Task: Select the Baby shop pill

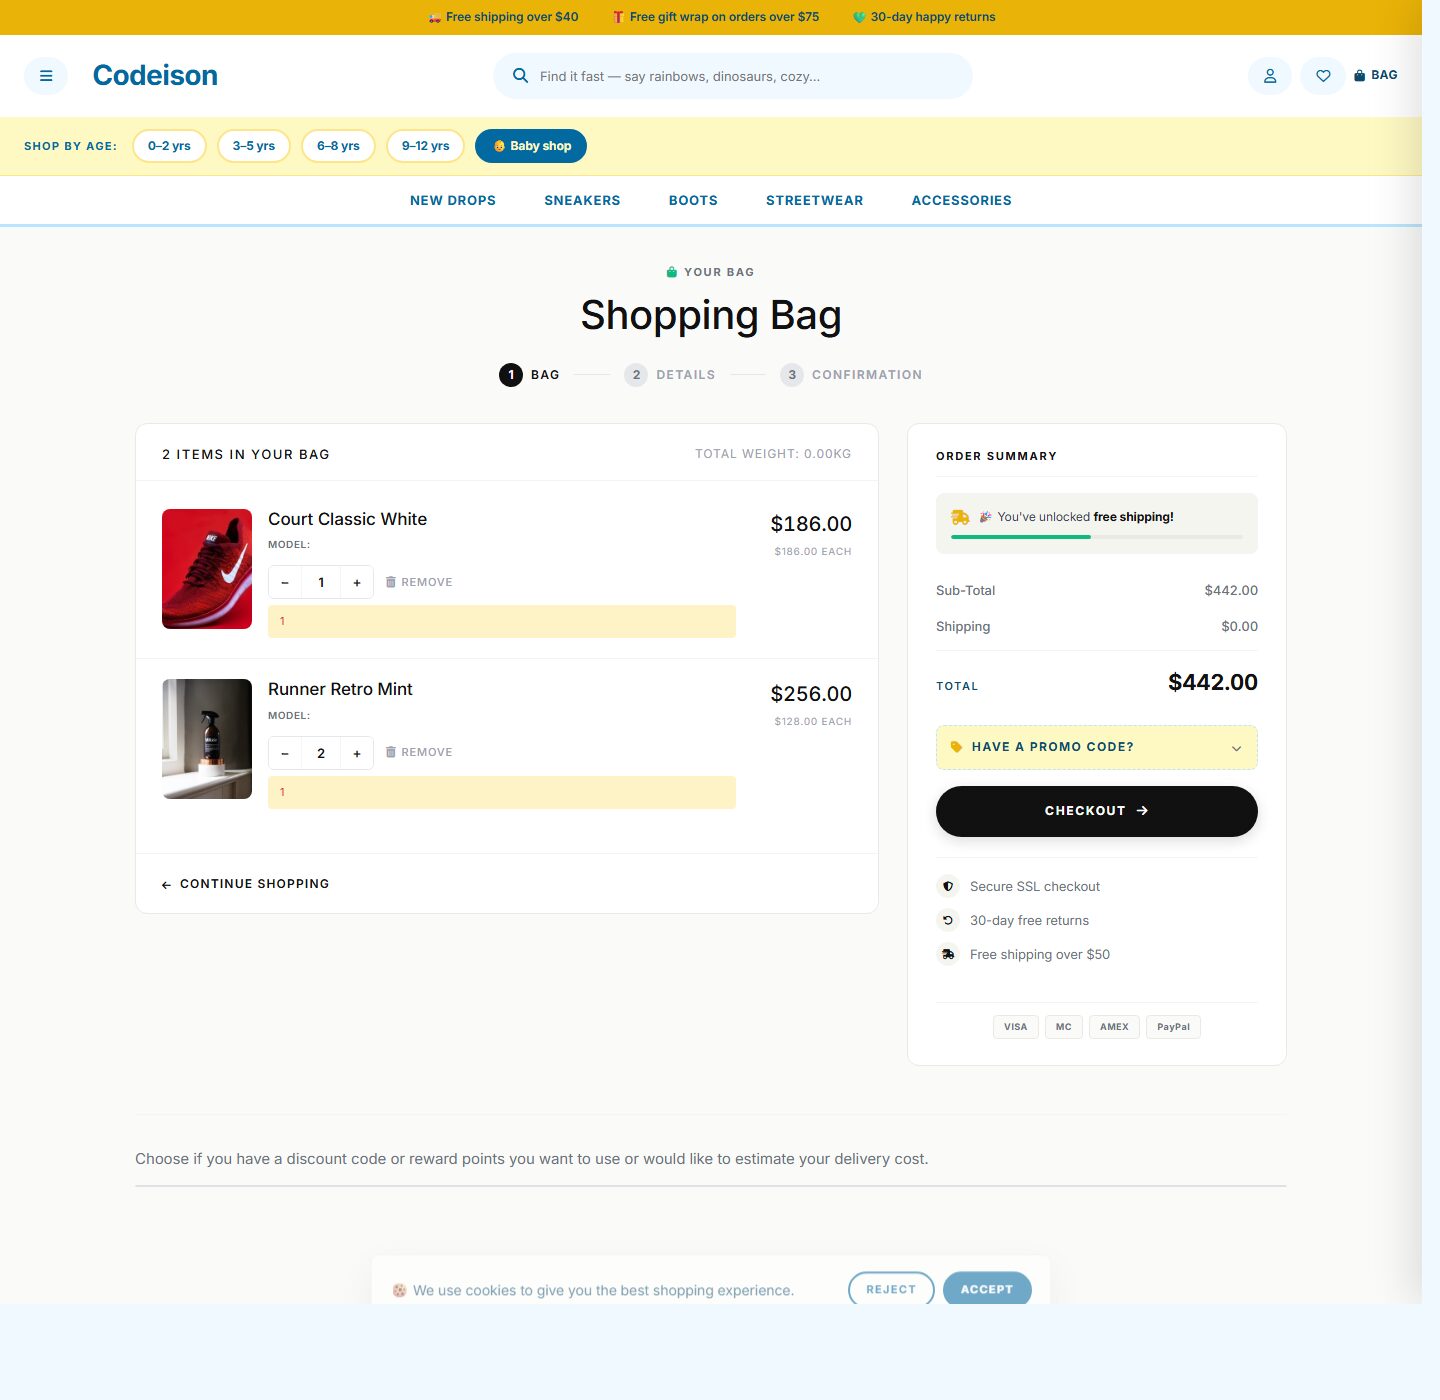Action: (x=531, y=145)
